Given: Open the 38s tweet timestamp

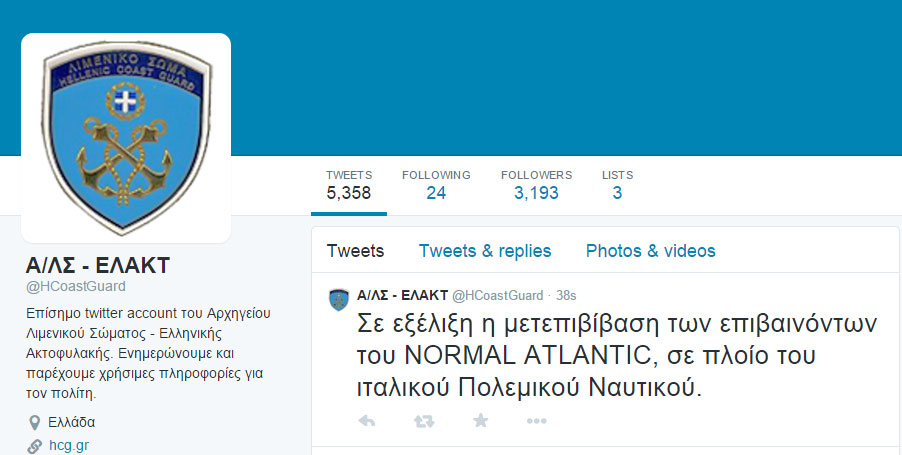Looking at the screenshot, I should (x=566, y=295).
